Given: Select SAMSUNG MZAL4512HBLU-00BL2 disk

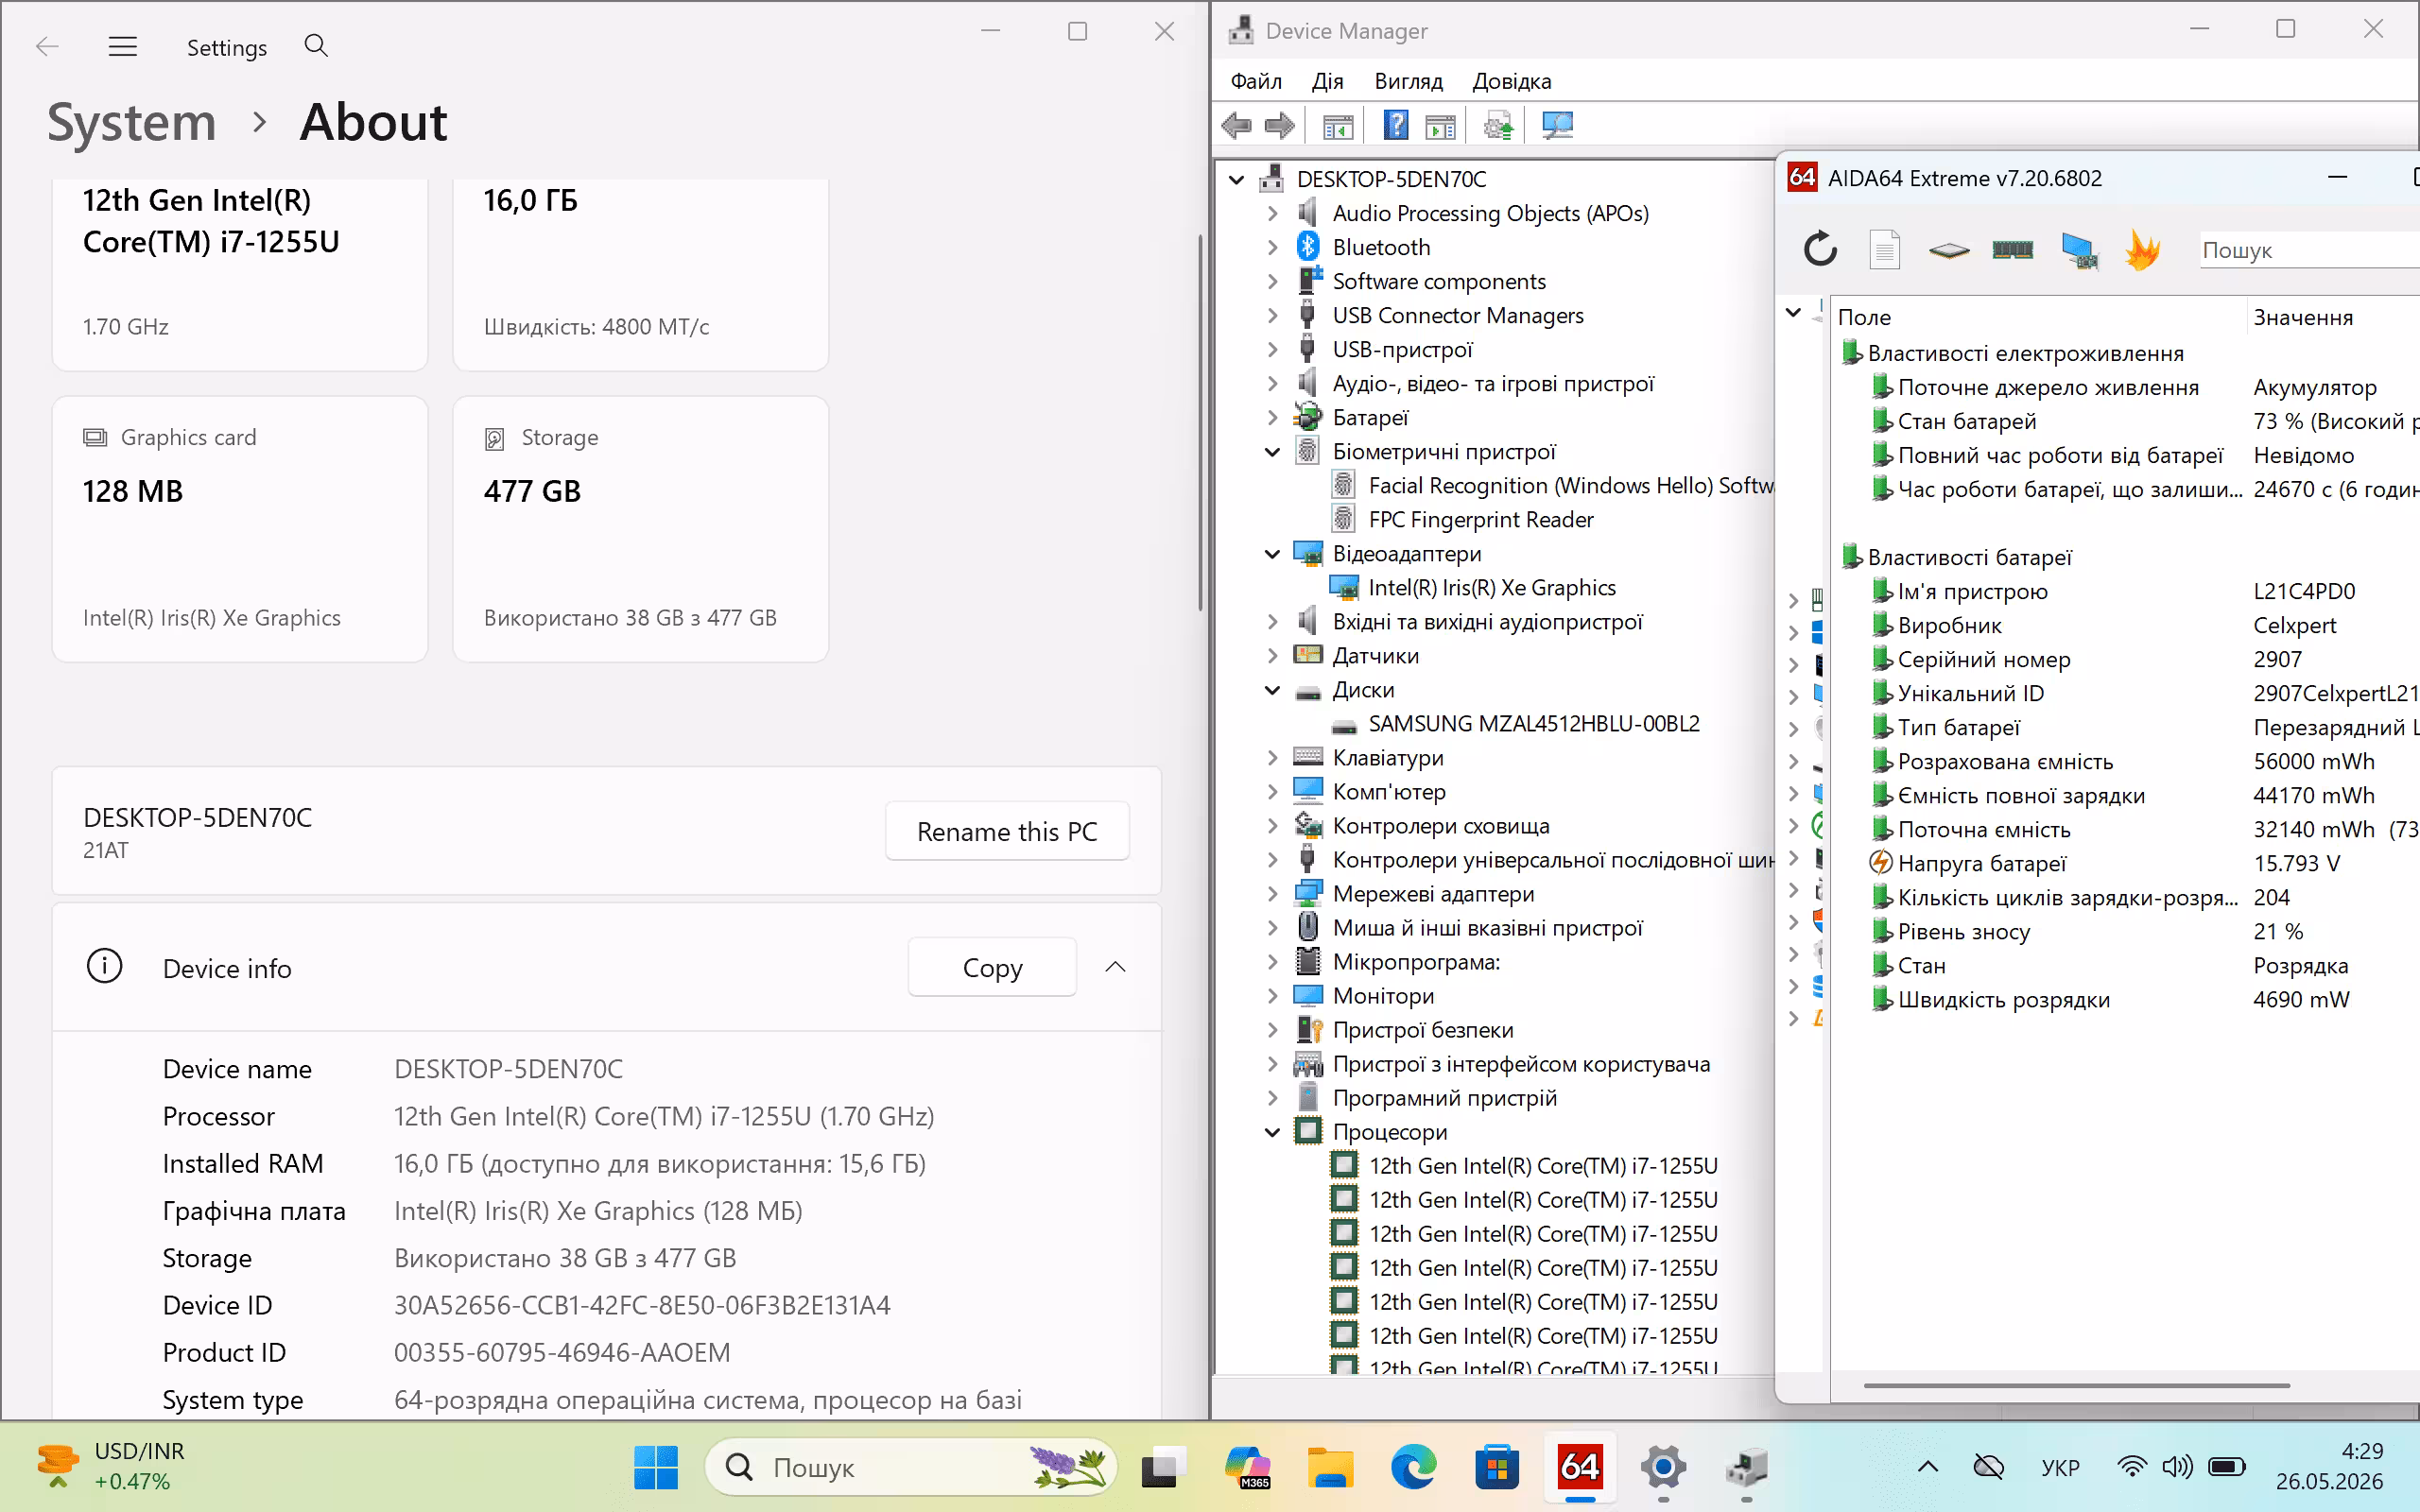Looking at the screenshot, I should [x=1533, y=724].
